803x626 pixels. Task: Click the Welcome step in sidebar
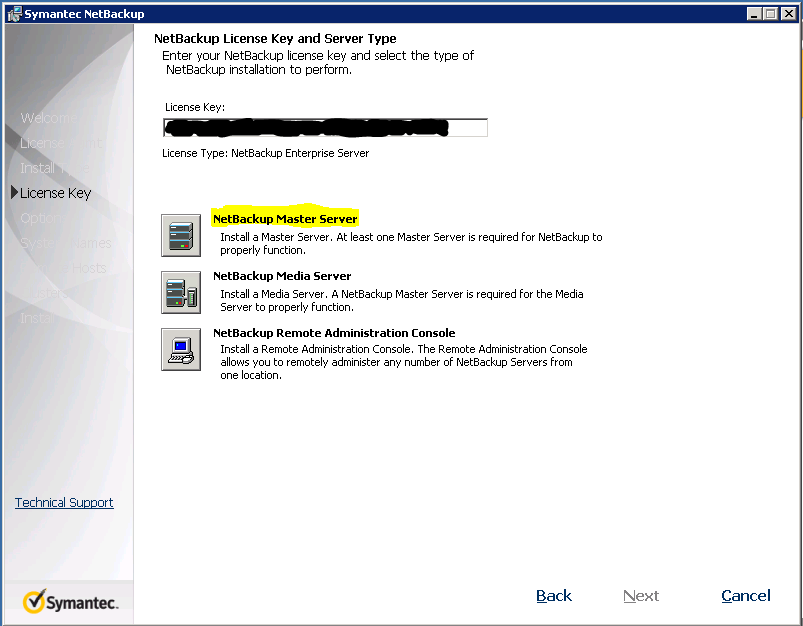coord(49,118)
